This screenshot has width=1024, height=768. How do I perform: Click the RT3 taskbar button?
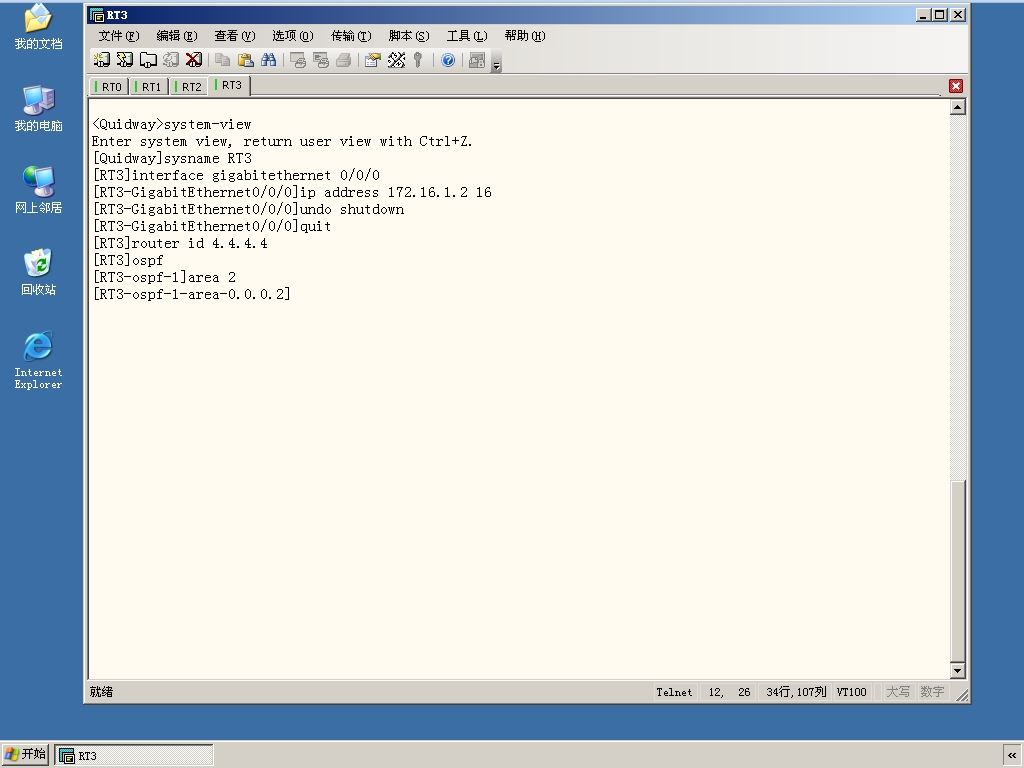(134, 756)
